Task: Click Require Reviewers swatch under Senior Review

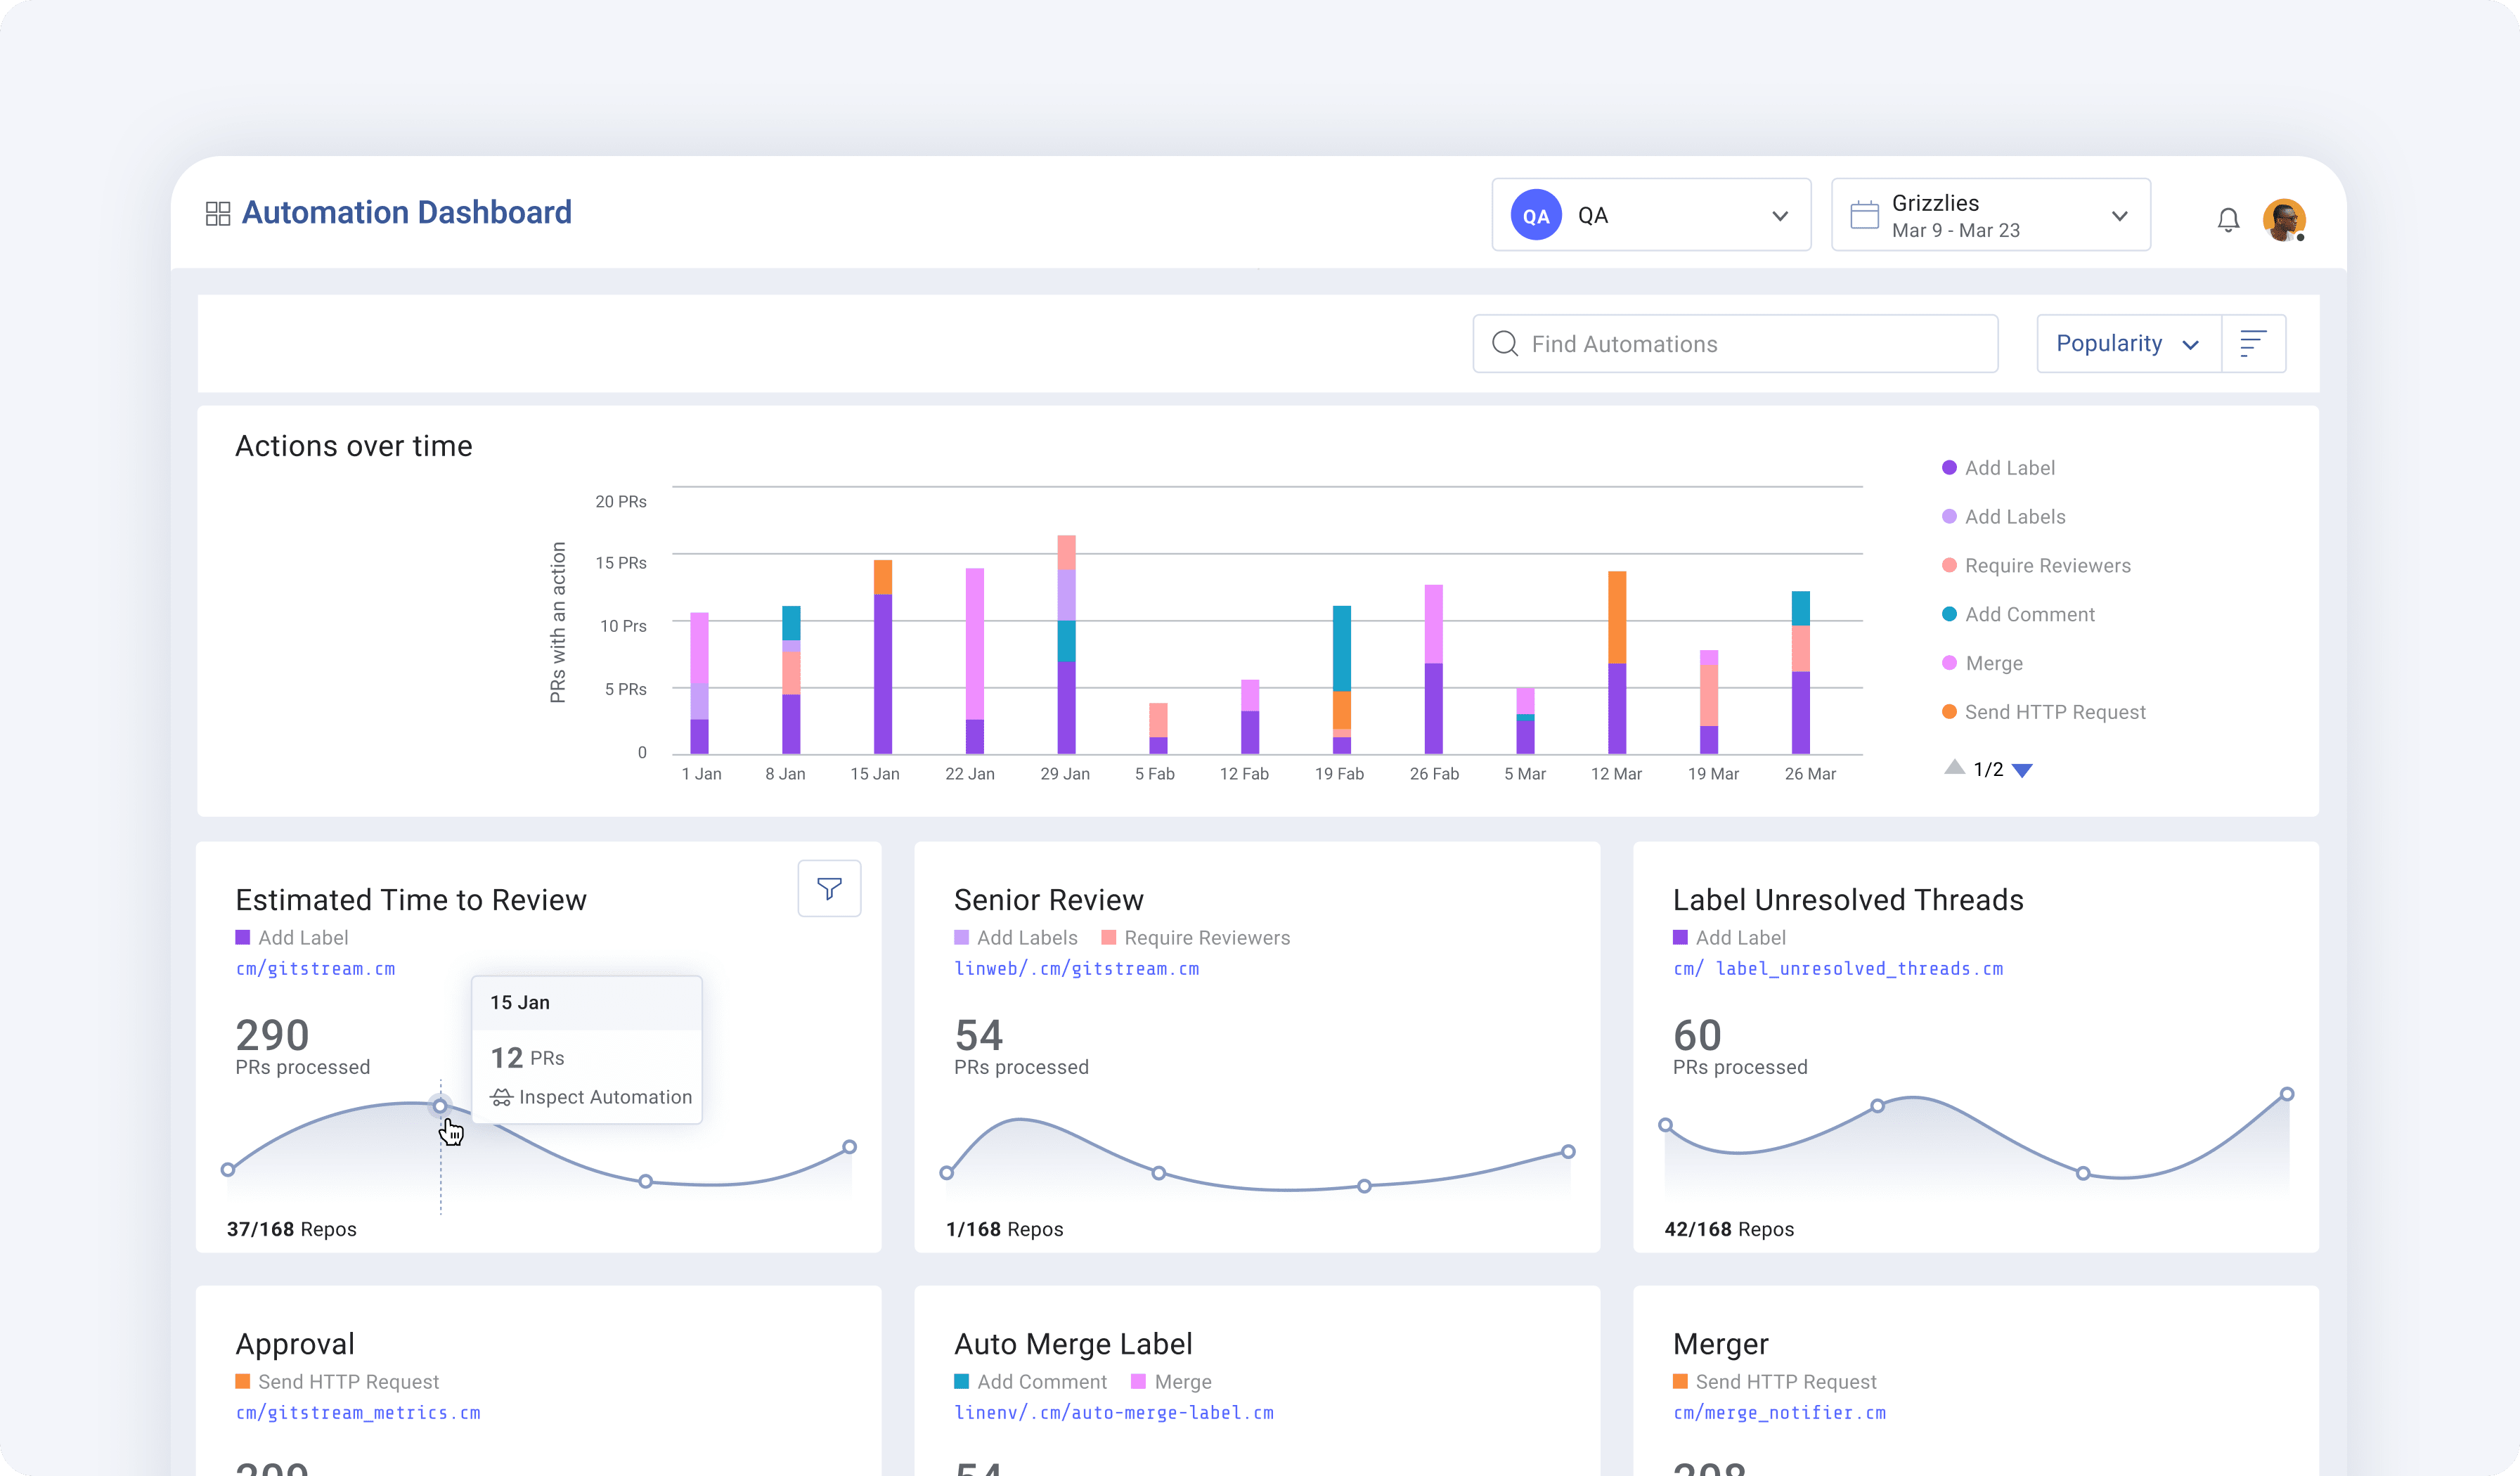Action: [1108, 937]
